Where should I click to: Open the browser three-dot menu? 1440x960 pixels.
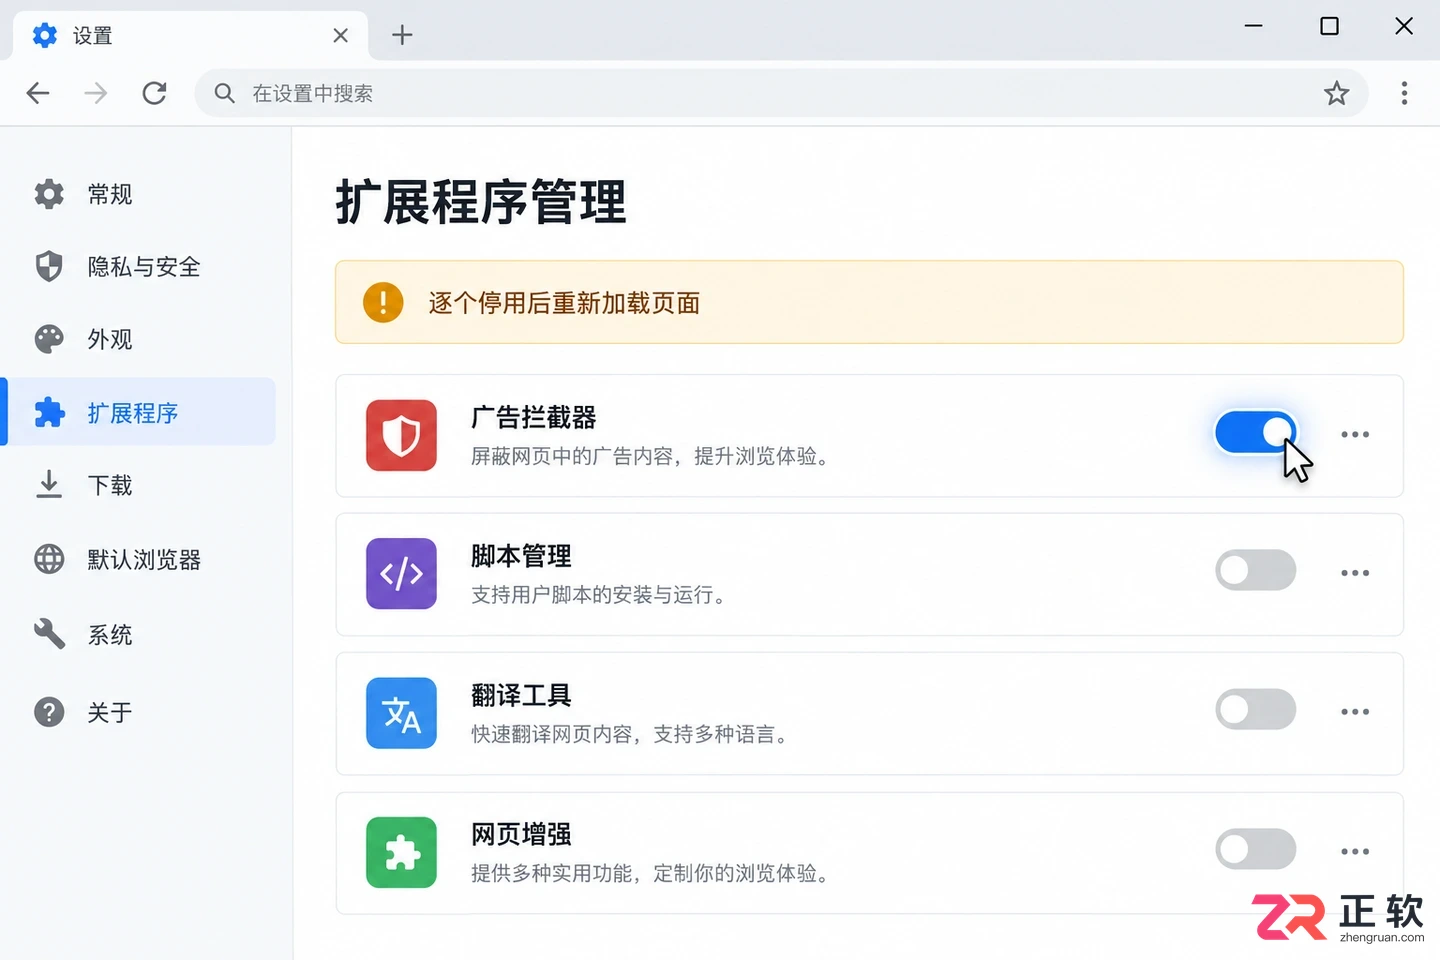pyautogui.click(x=1404, y=93)
